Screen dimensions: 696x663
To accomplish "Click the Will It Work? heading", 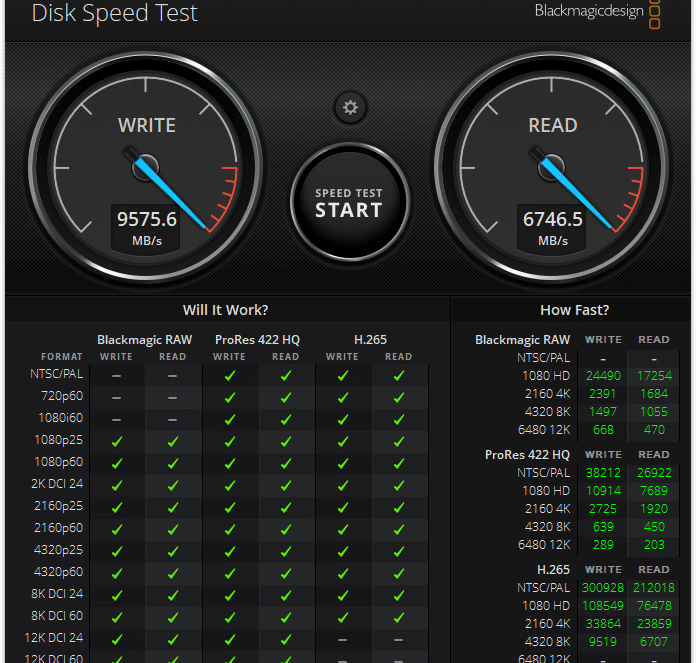I will (225, 310).
